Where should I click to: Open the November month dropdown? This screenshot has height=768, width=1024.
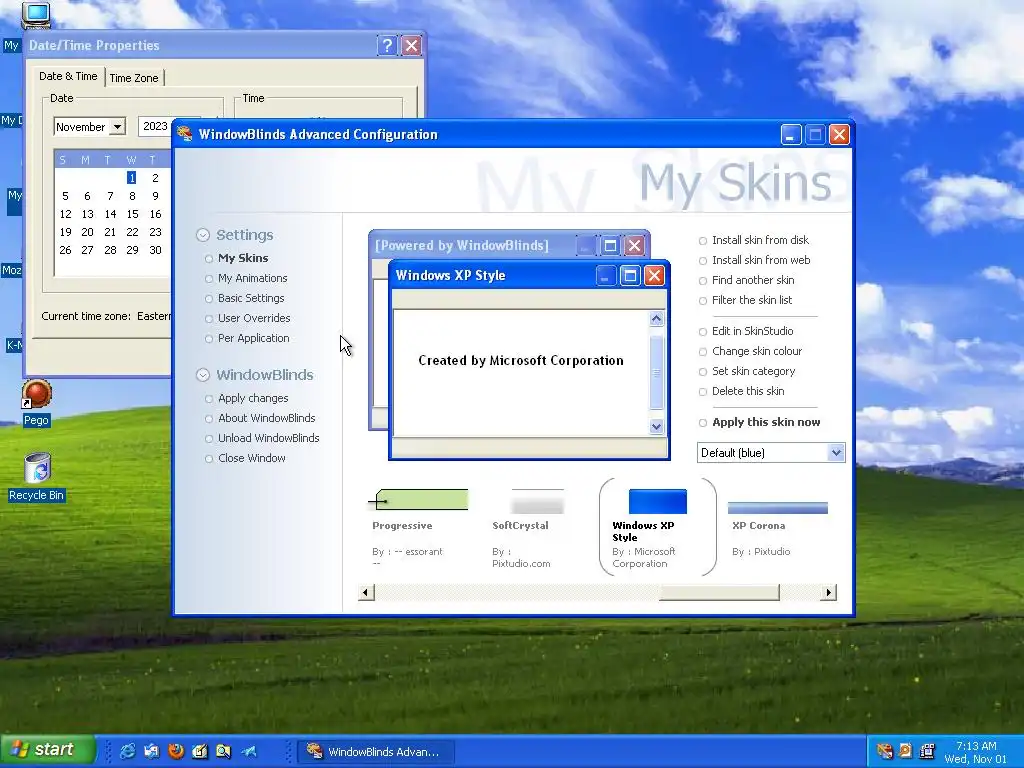tap(89, 126)
